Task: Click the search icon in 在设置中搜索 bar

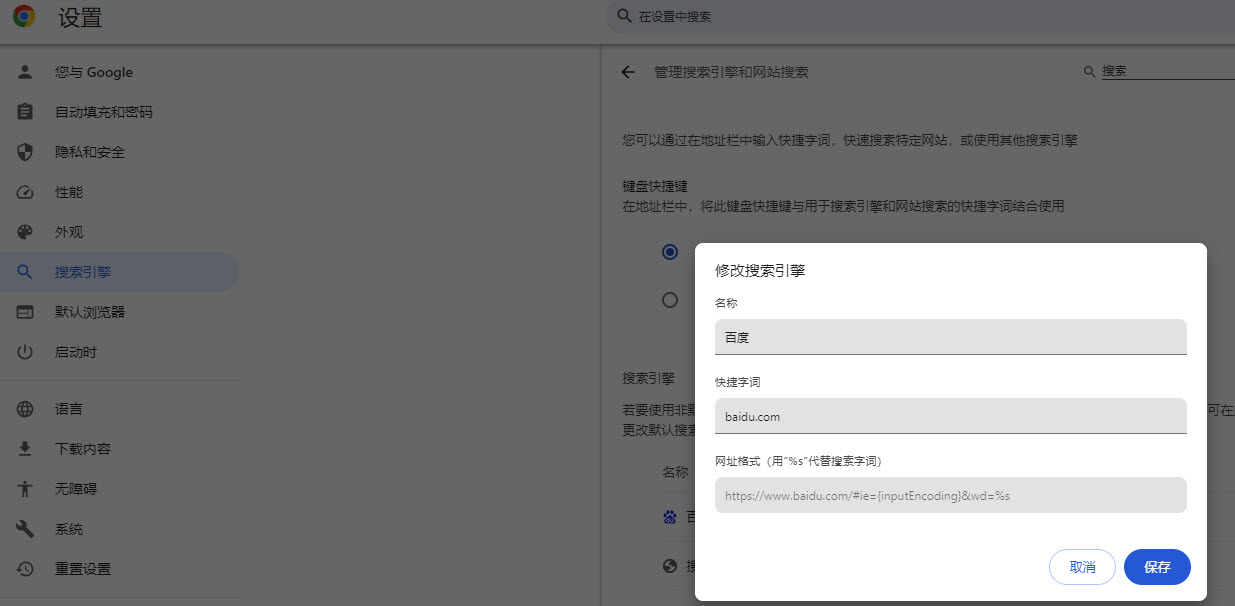Action: coord(624,16)
